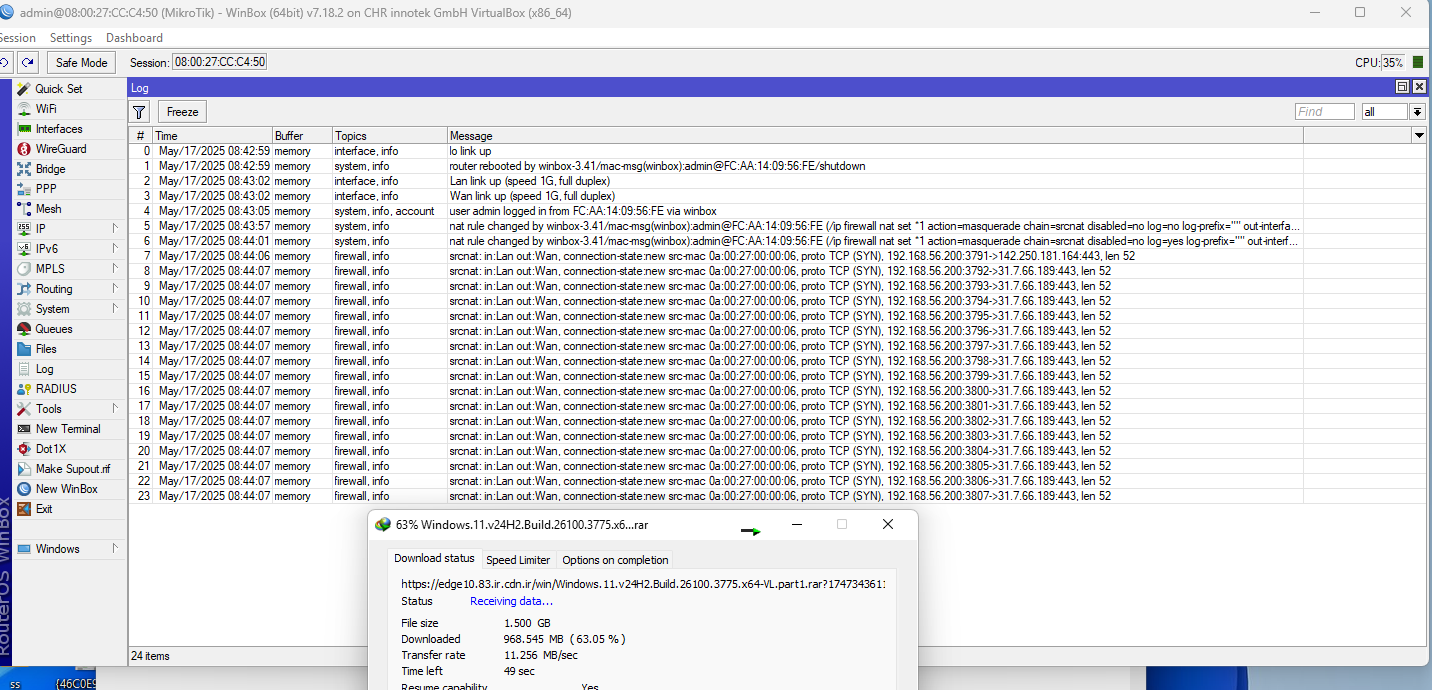Open Quick Set from the sidebar
Viewport: 1432px width, 690px height.
point(59,89)
